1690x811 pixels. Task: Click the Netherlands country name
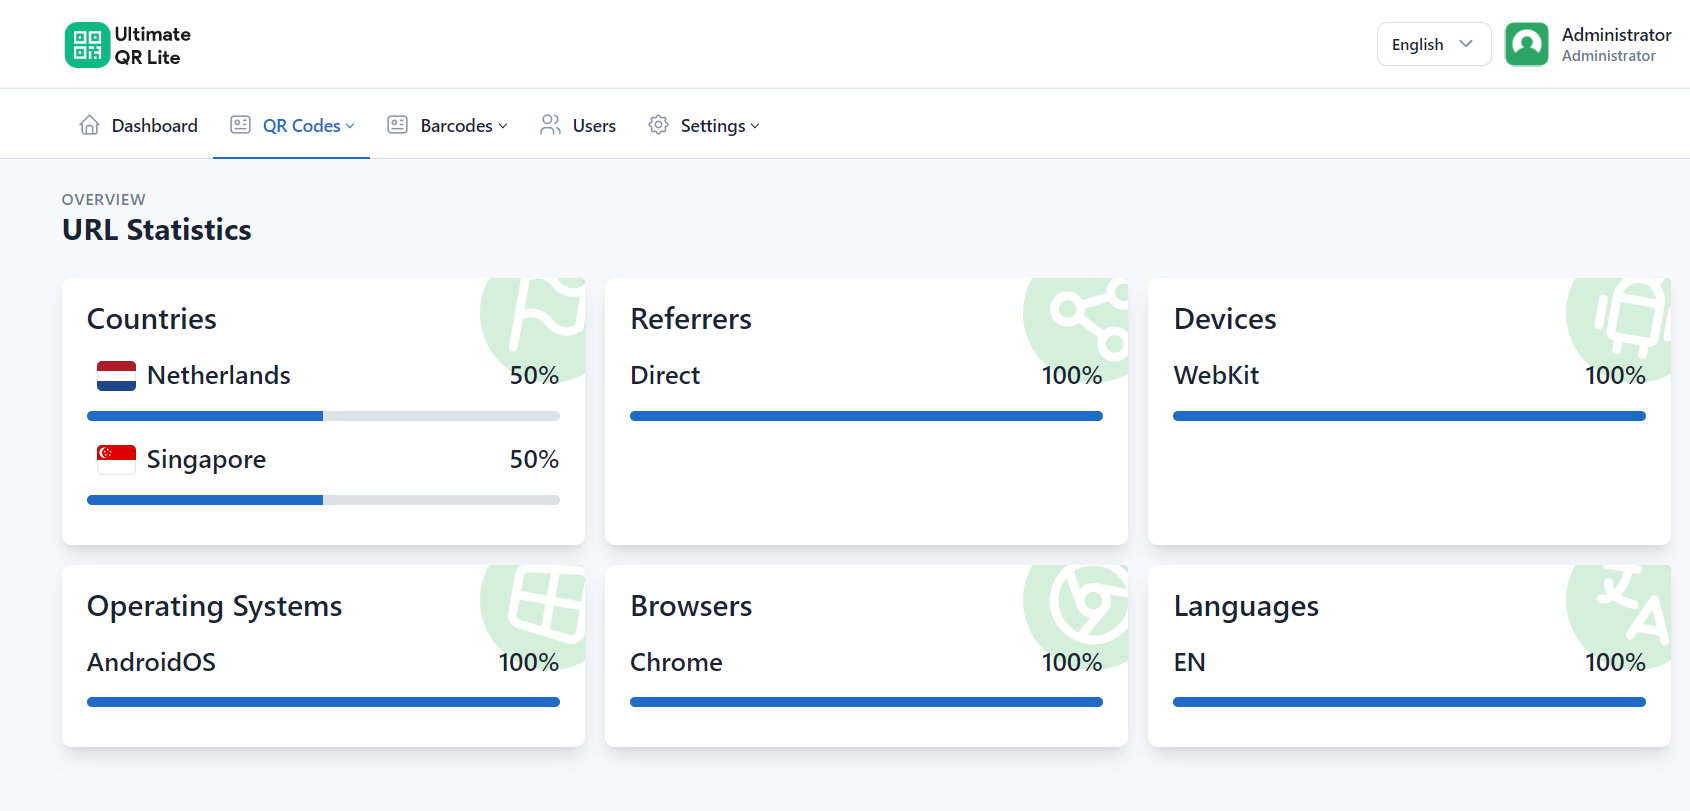coord(219,375)
